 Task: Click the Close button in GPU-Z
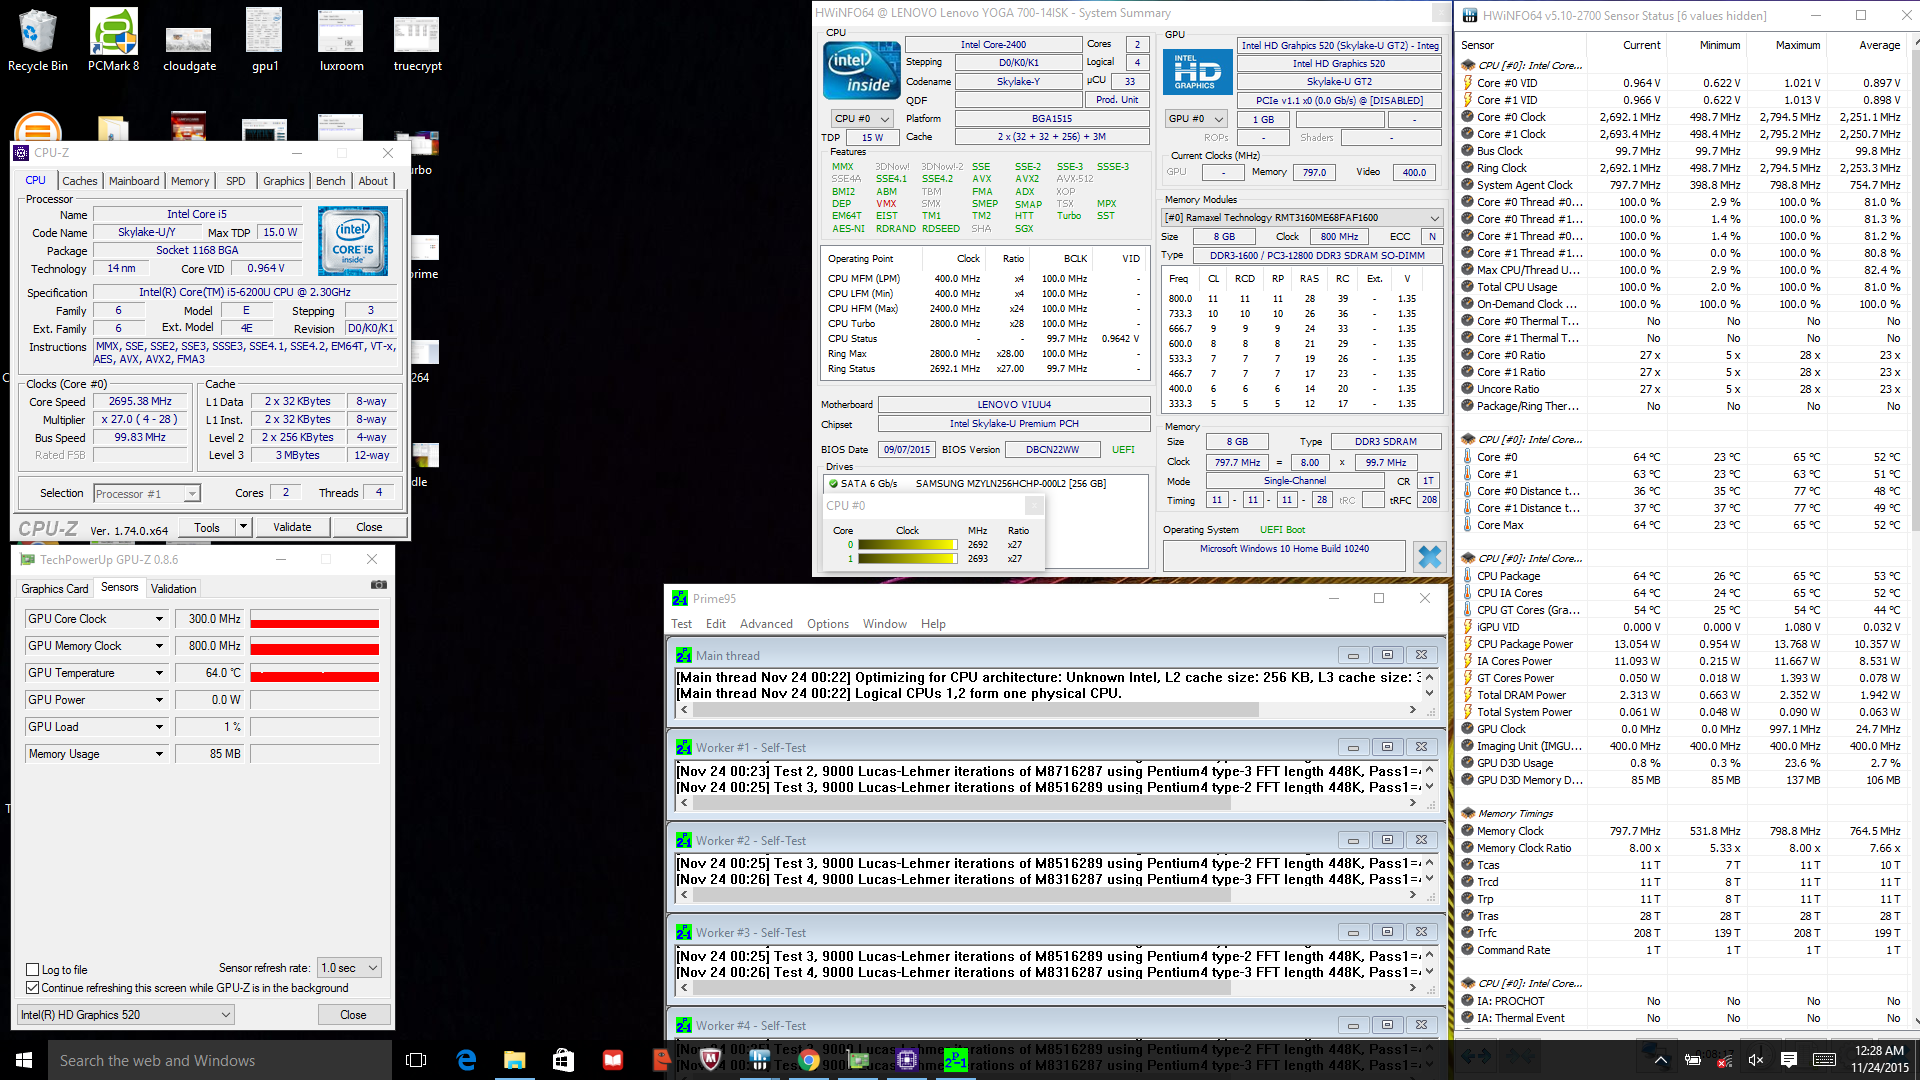click(x=353, y=1014)
